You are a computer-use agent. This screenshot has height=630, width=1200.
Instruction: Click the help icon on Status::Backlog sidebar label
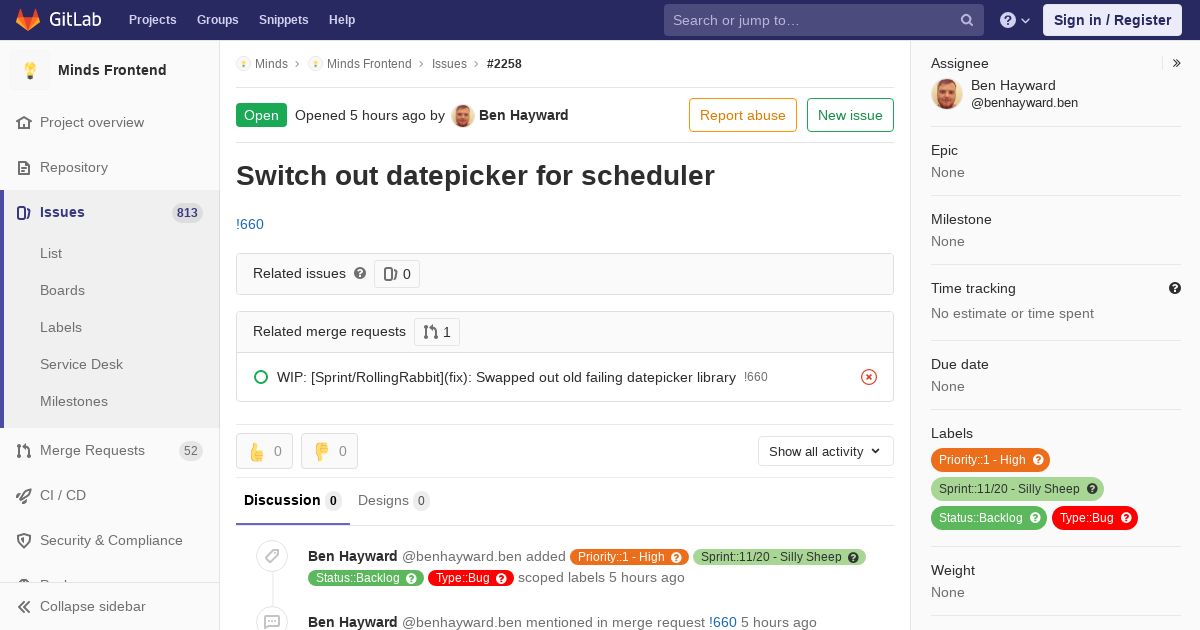click(1035, 518)
